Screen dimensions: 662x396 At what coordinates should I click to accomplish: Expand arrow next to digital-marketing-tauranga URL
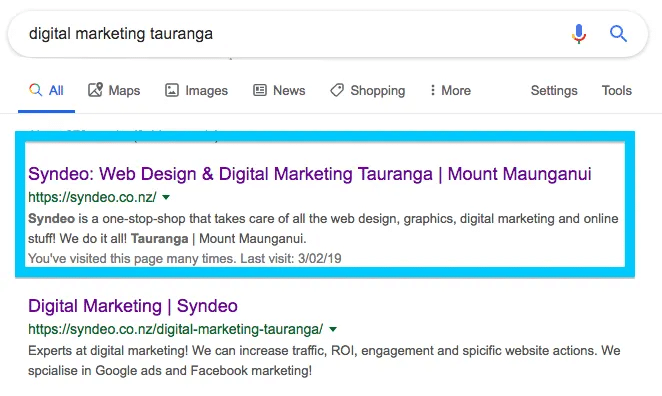point(333,329)
